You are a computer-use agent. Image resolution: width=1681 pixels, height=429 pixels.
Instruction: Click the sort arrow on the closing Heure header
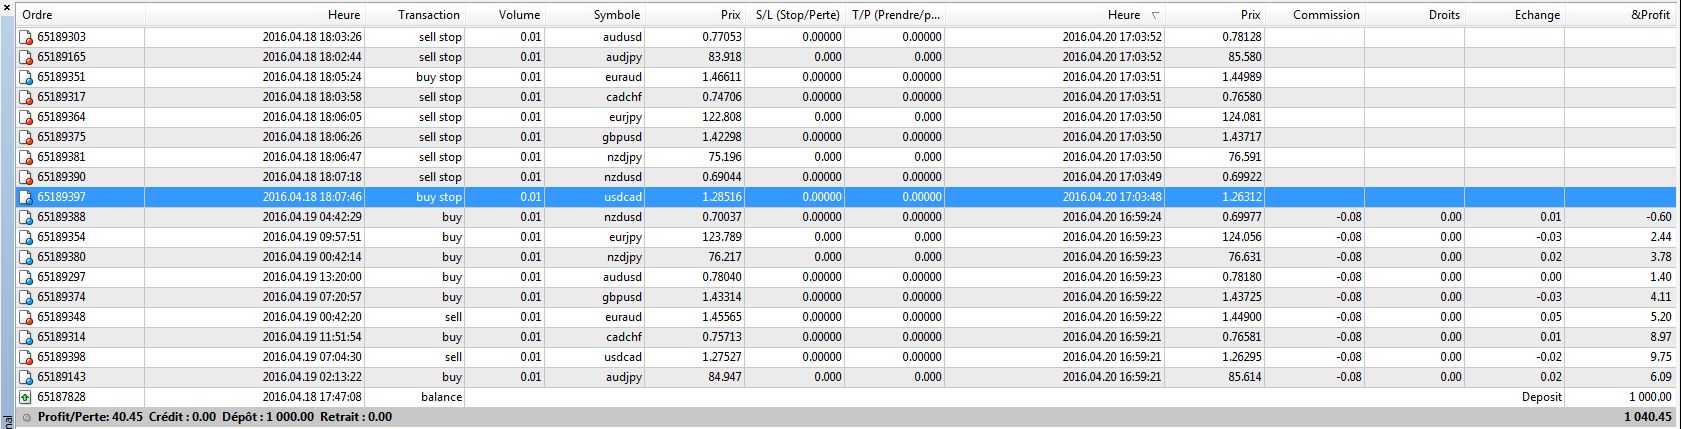click(1156, 15)
